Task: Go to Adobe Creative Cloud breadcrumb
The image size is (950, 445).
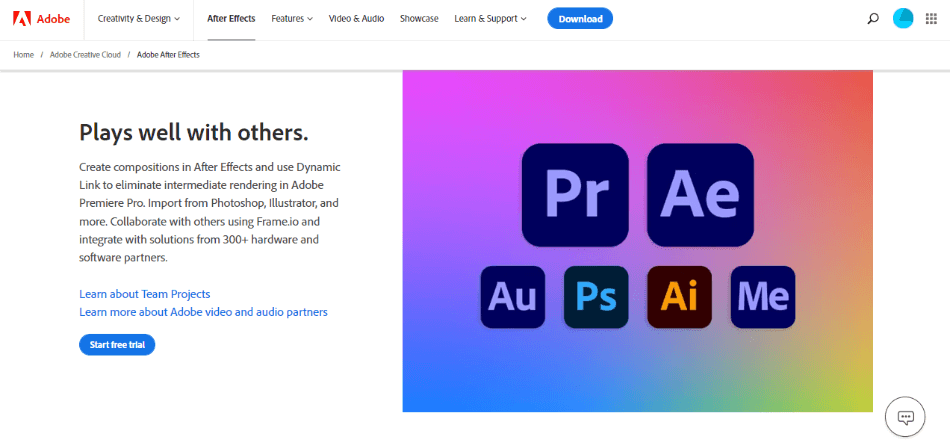Action: pos(85,55)
